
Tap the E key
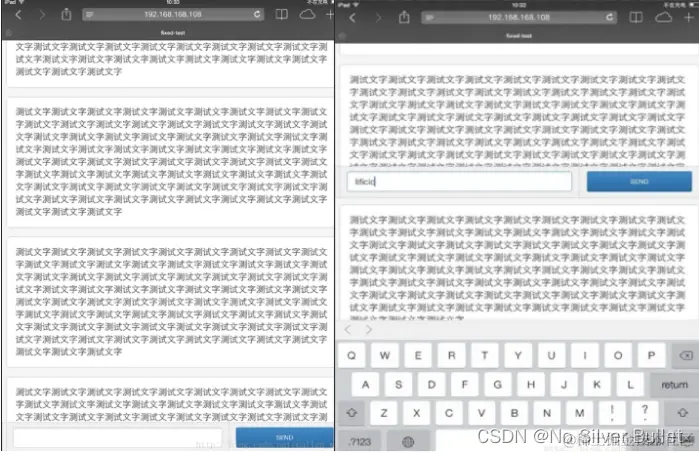418,355
